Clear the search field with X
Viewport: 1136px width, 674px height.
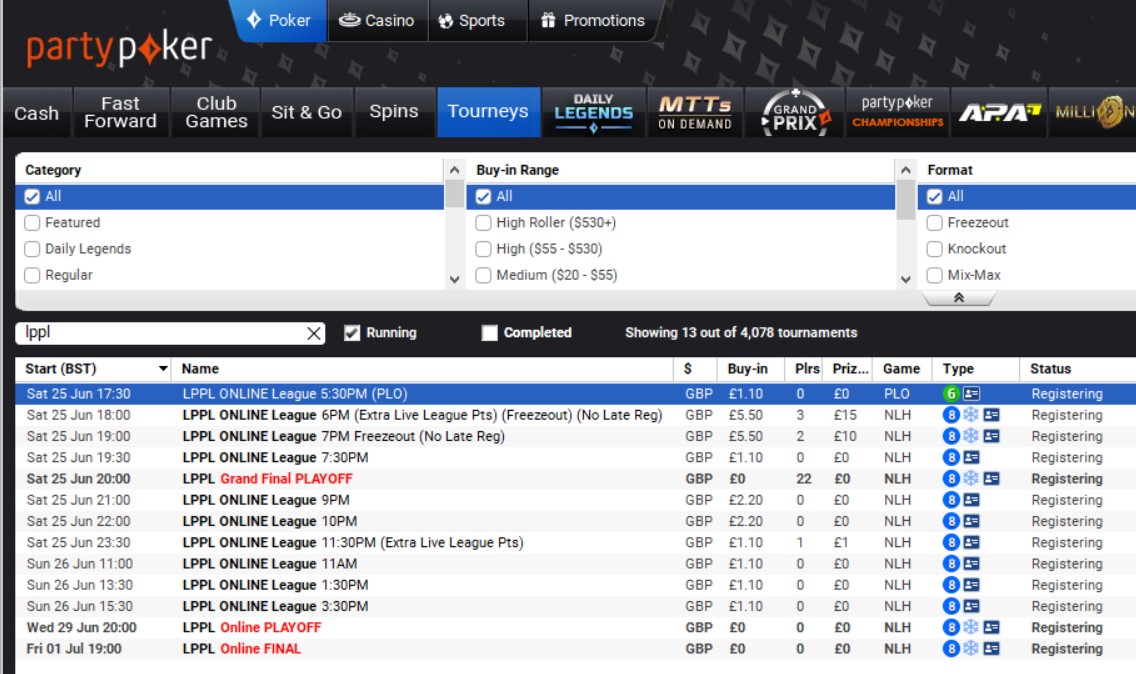point(314,333)
